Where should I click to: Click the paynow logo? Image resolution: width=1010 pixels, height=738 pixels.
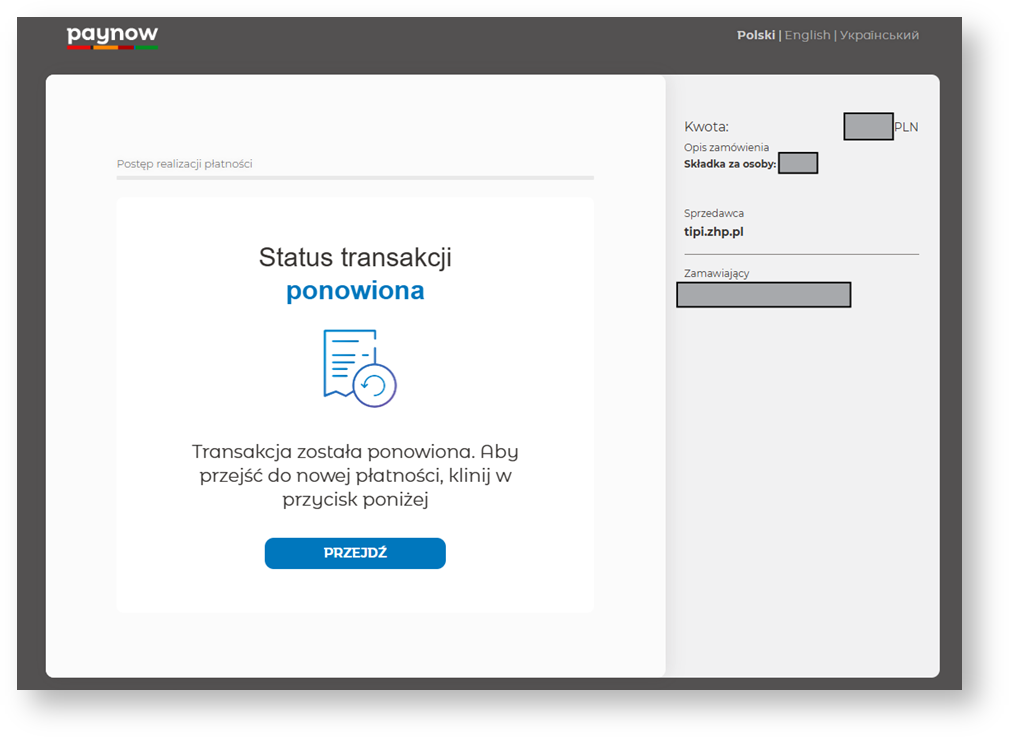(112, 37)
